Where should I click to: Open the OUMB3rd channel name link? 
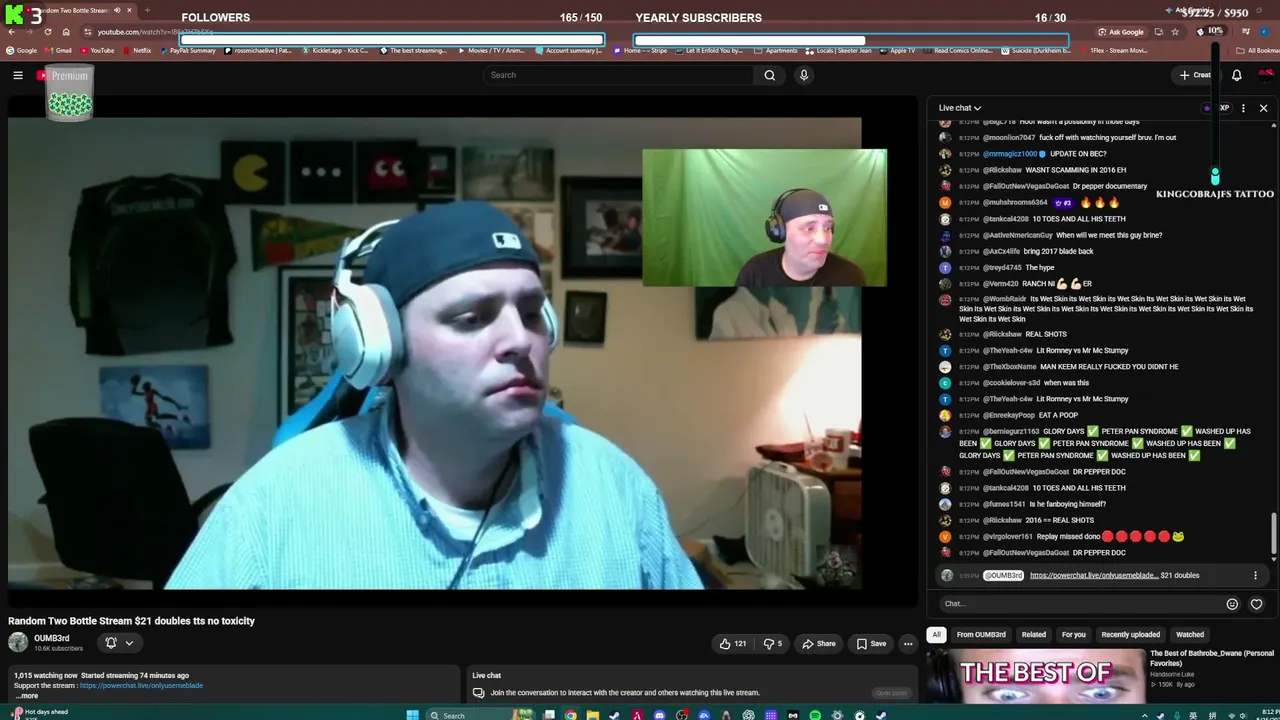point(52,638)
